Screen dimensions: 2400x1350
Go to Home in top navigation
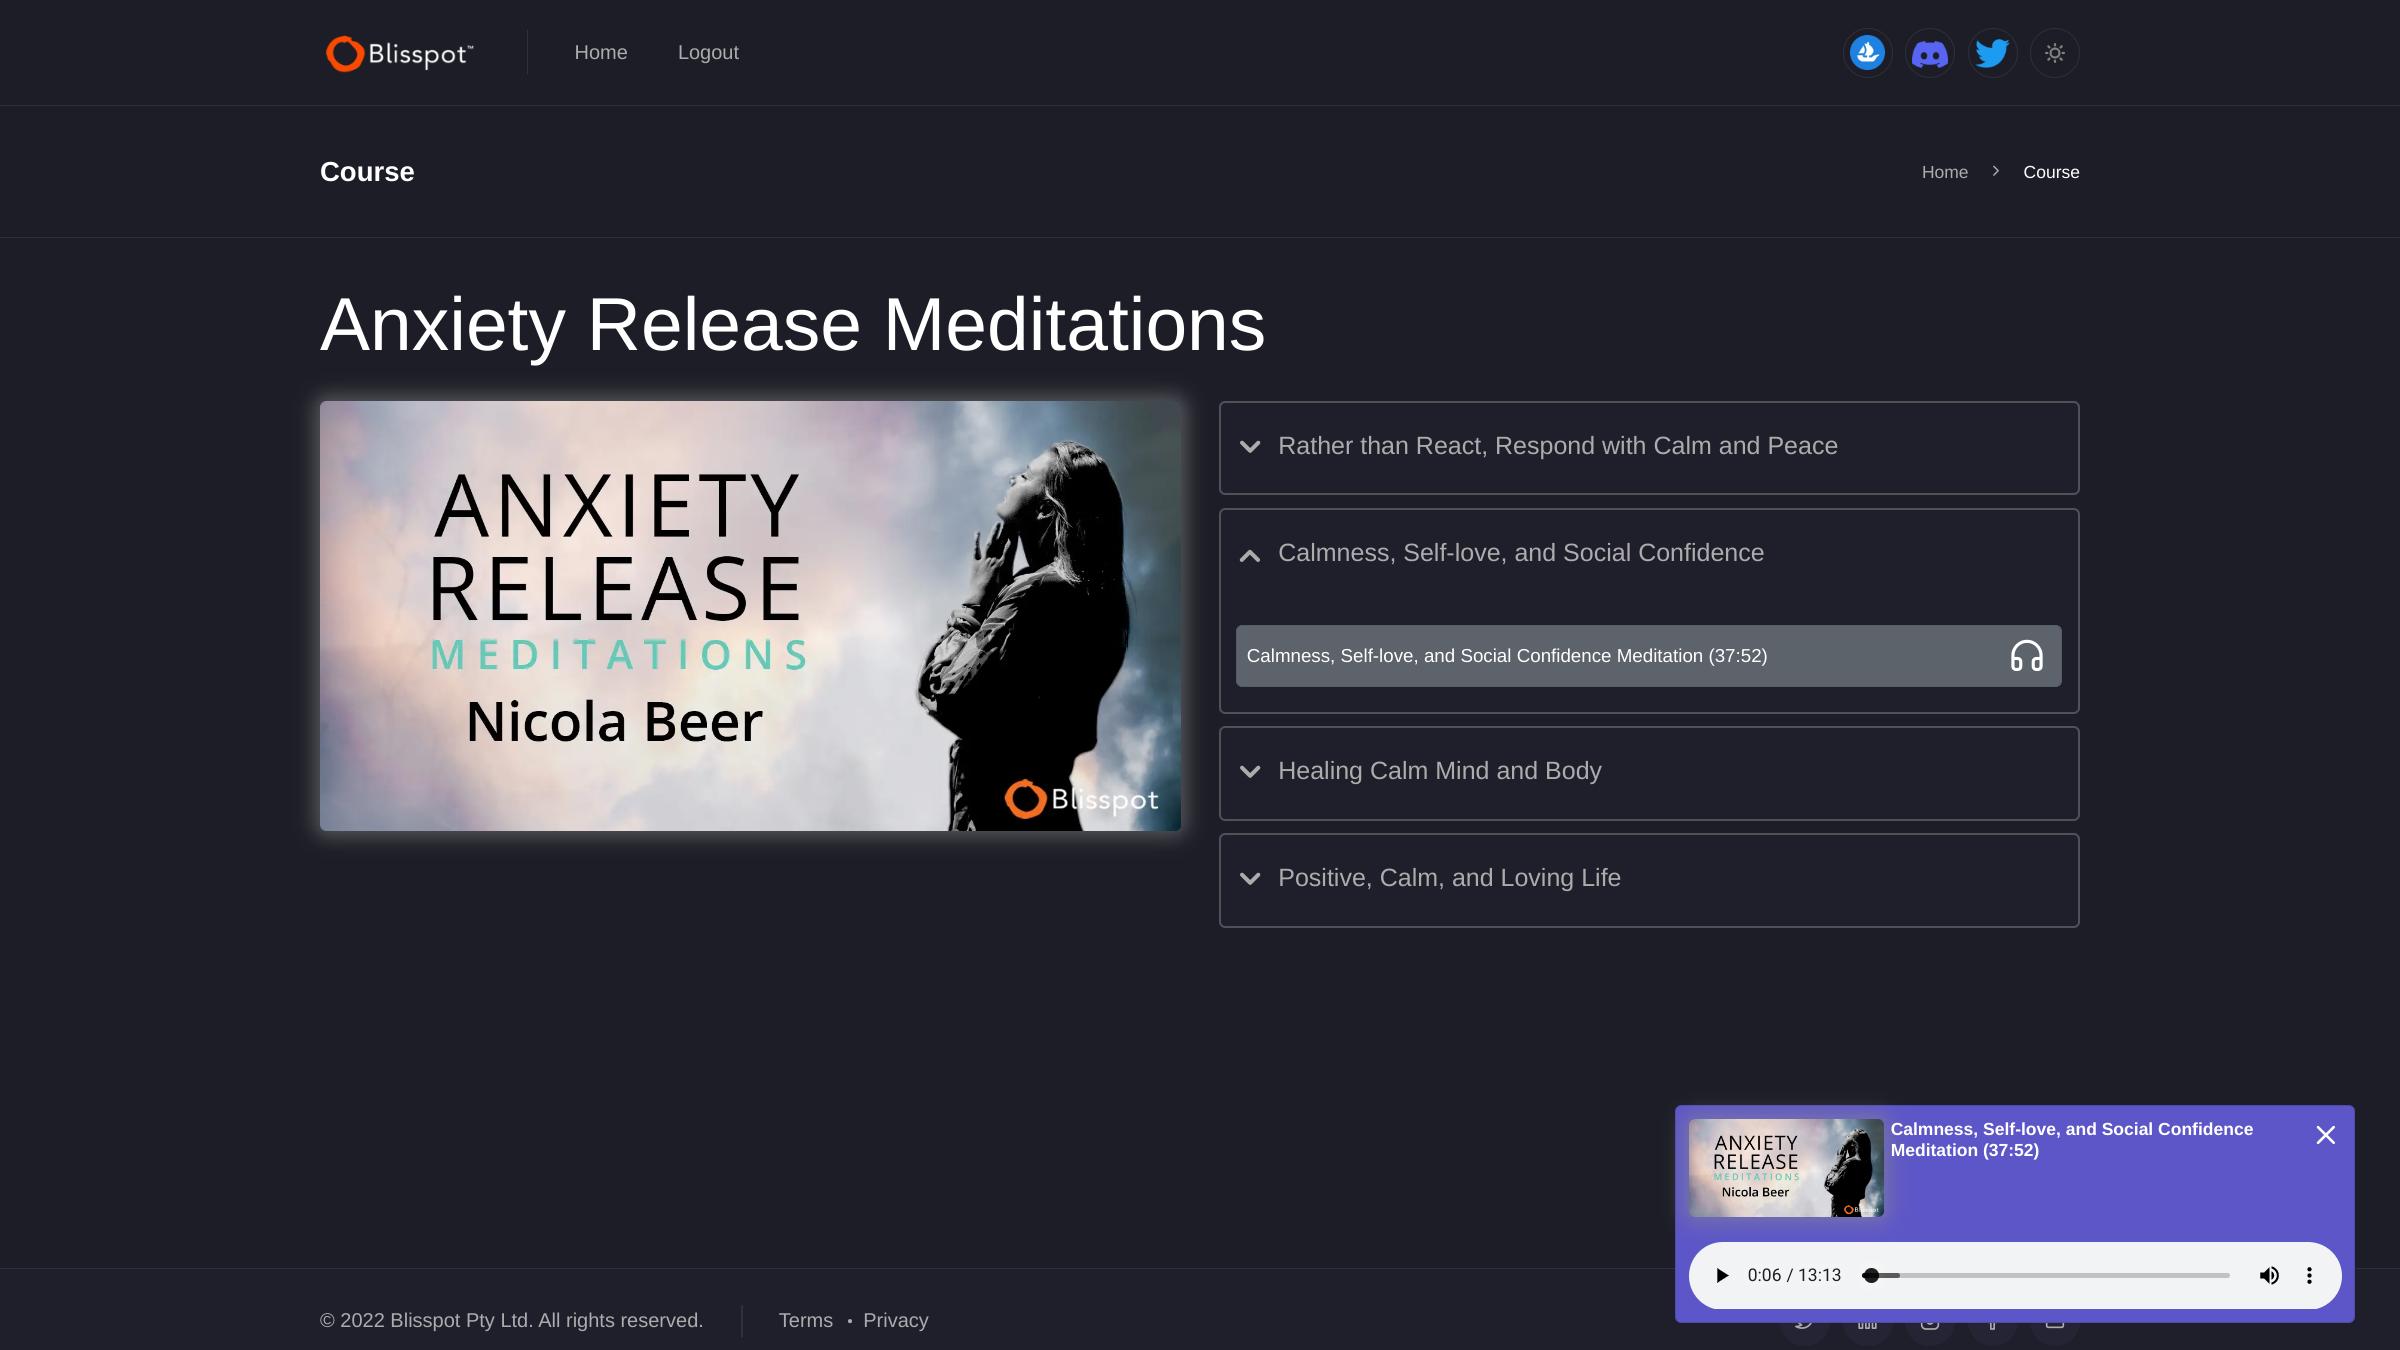601,53
